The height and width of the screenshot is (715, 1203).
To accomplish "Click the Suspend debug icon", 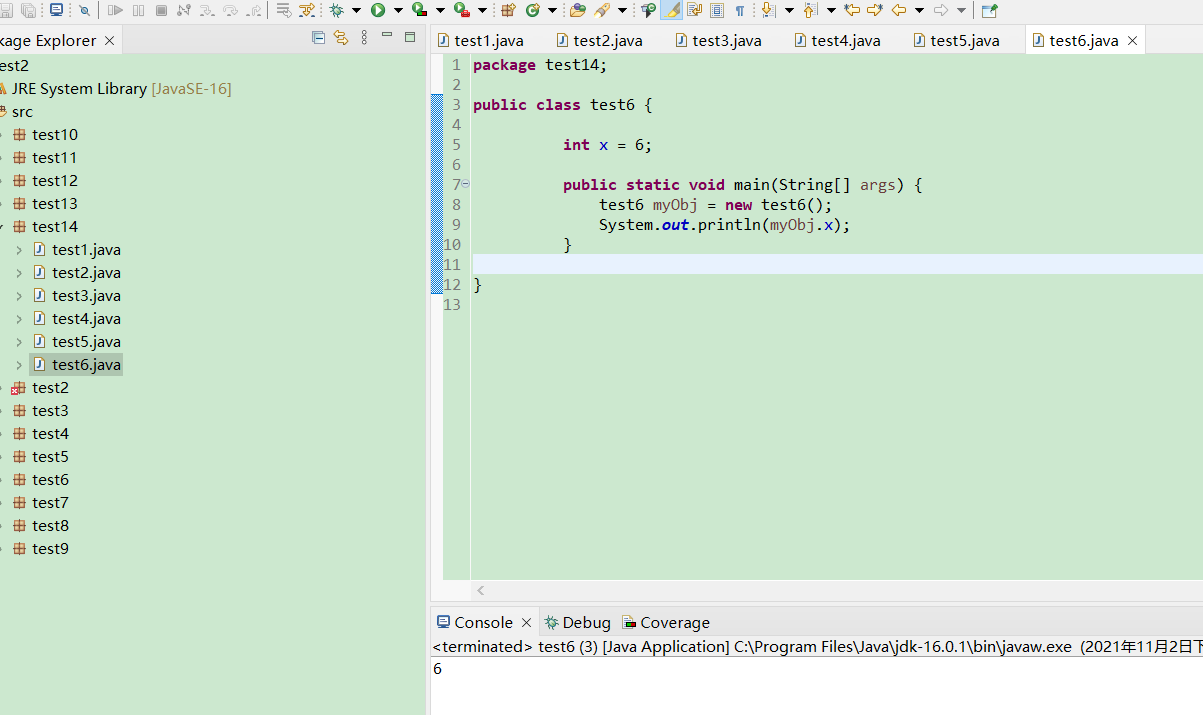I will click(x=138, y=10).
